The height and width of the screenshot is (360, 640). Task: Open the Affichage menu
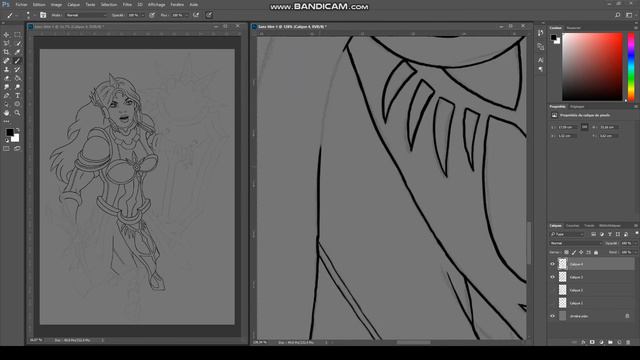click(156, 4)
